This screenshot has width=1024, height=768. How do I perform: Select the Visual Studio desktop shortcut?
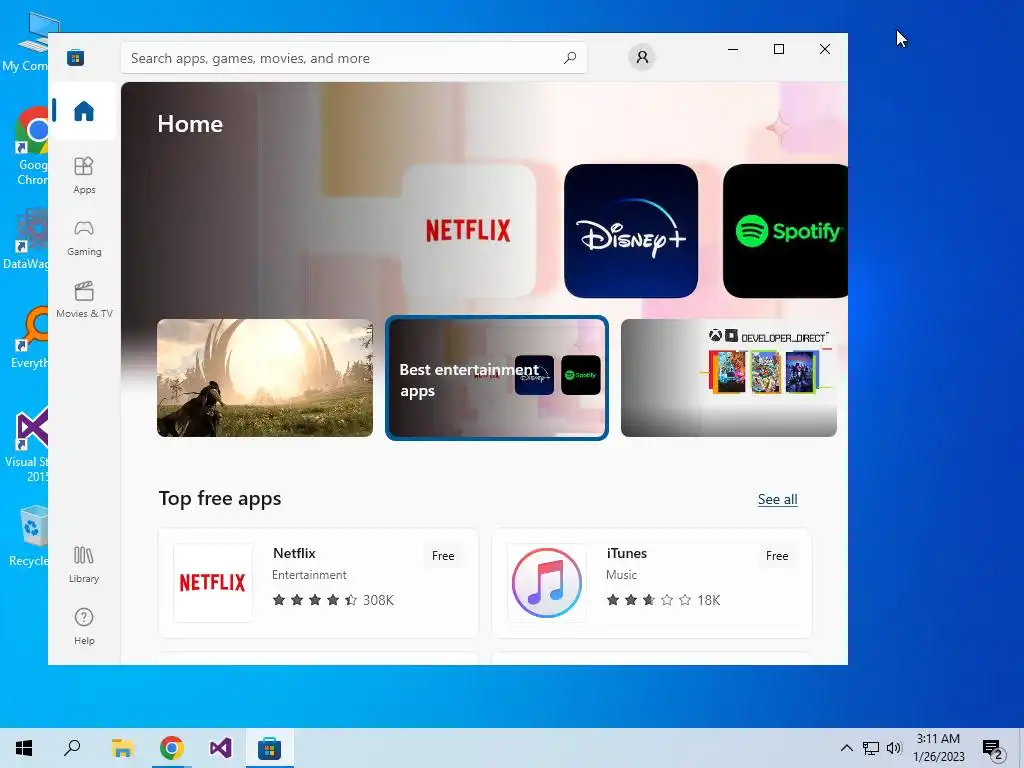[27, 445]
